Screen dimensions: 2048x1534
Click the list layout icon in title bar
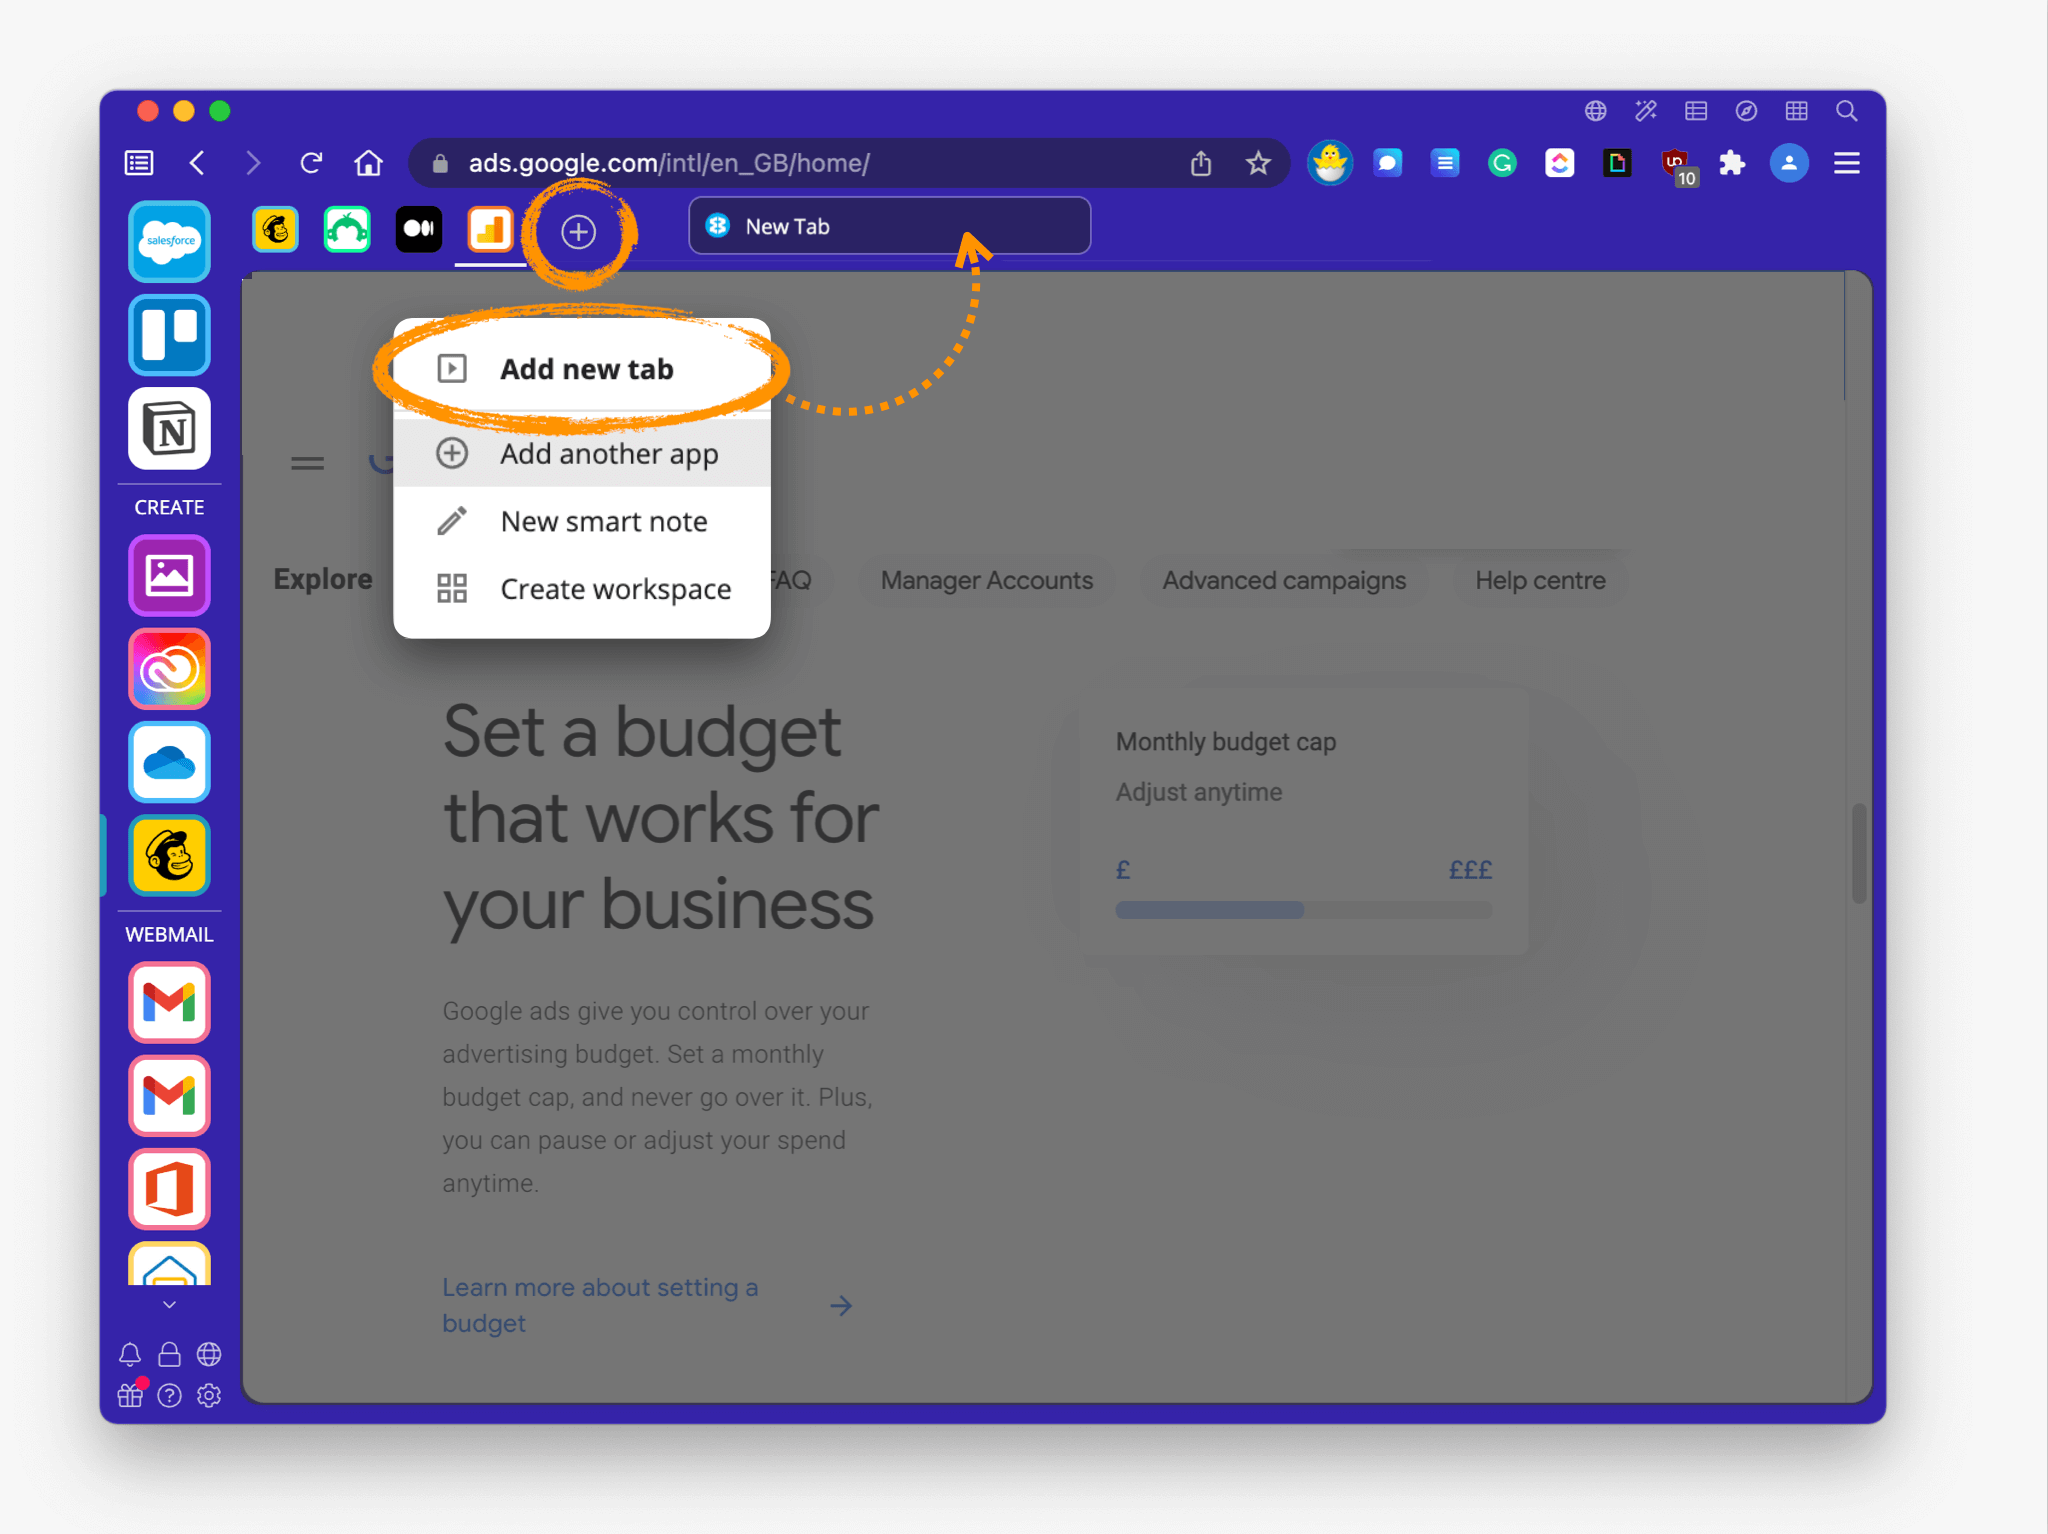tap(1696, 111)
